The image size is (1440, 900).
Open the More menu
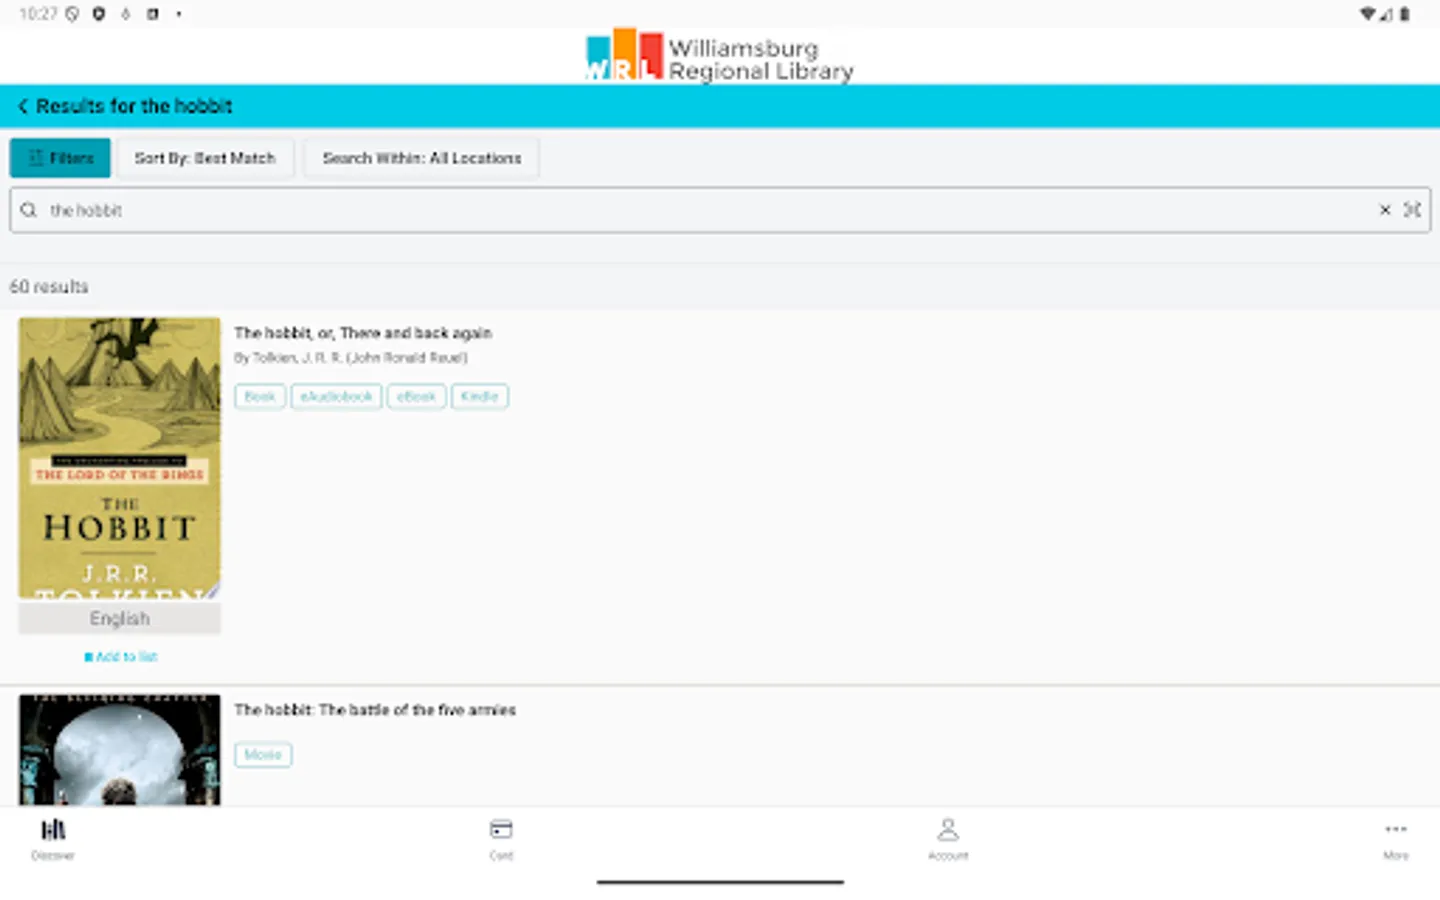[x=1395, y=836]
